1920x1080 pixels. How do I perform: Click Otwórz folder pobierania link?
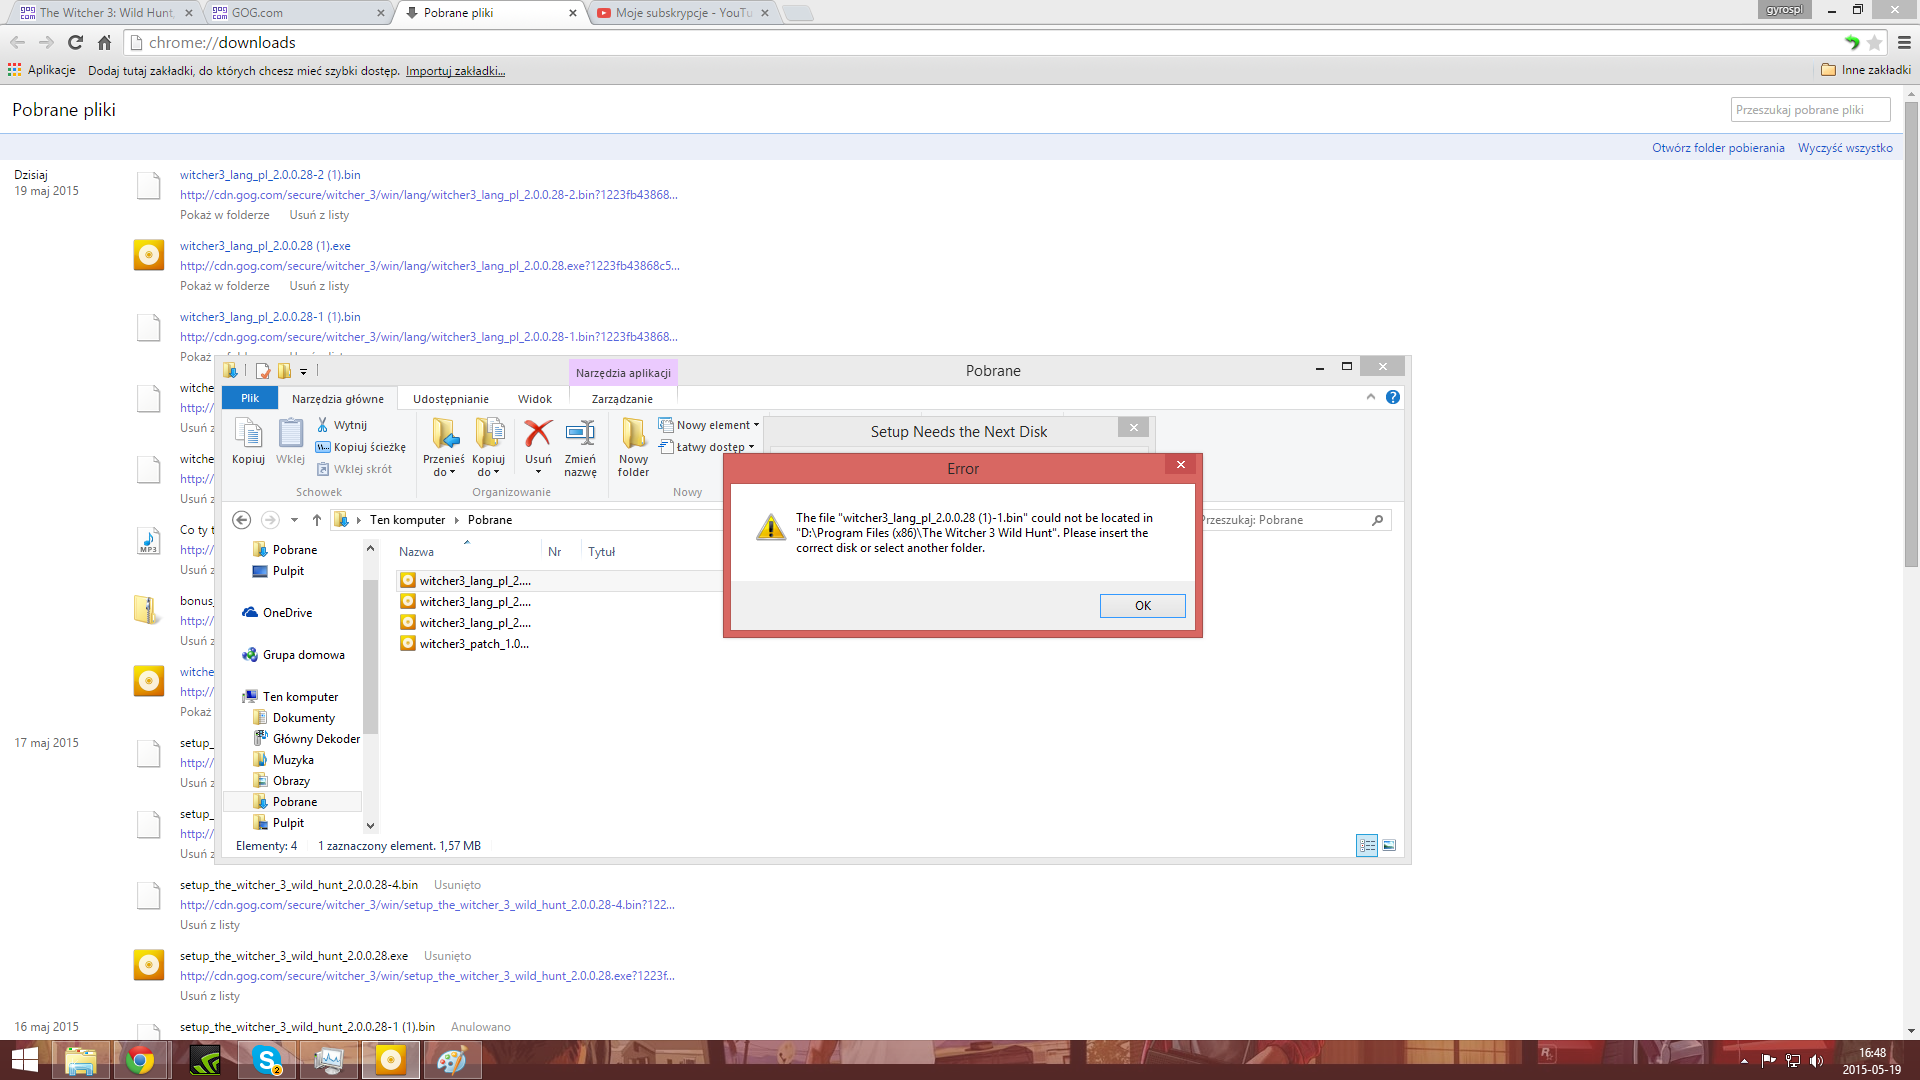point(1718,148)
